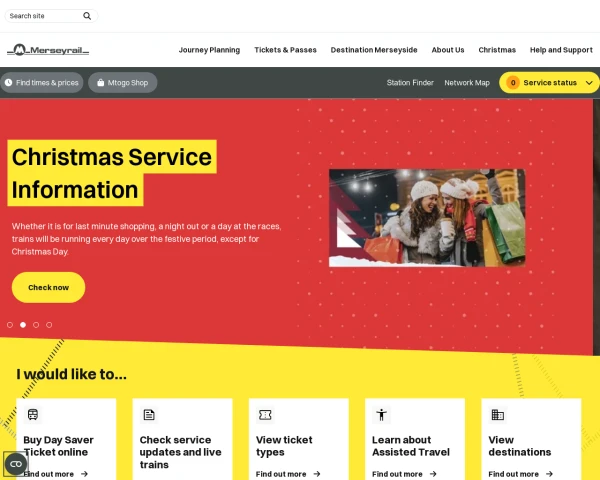Open the Mtogo Shop

pos(122,83)
